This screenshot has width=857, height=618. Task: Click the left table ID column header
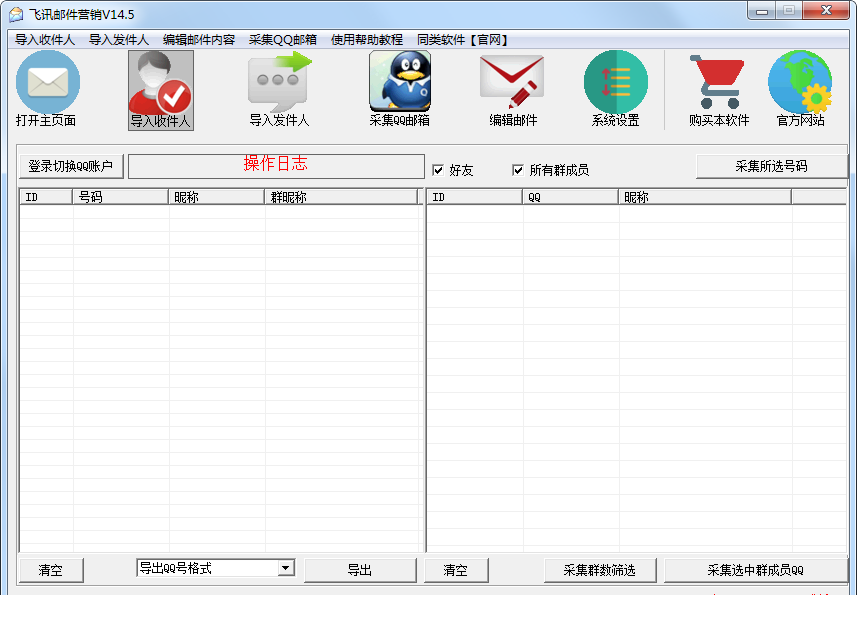[x=46, y=197]
